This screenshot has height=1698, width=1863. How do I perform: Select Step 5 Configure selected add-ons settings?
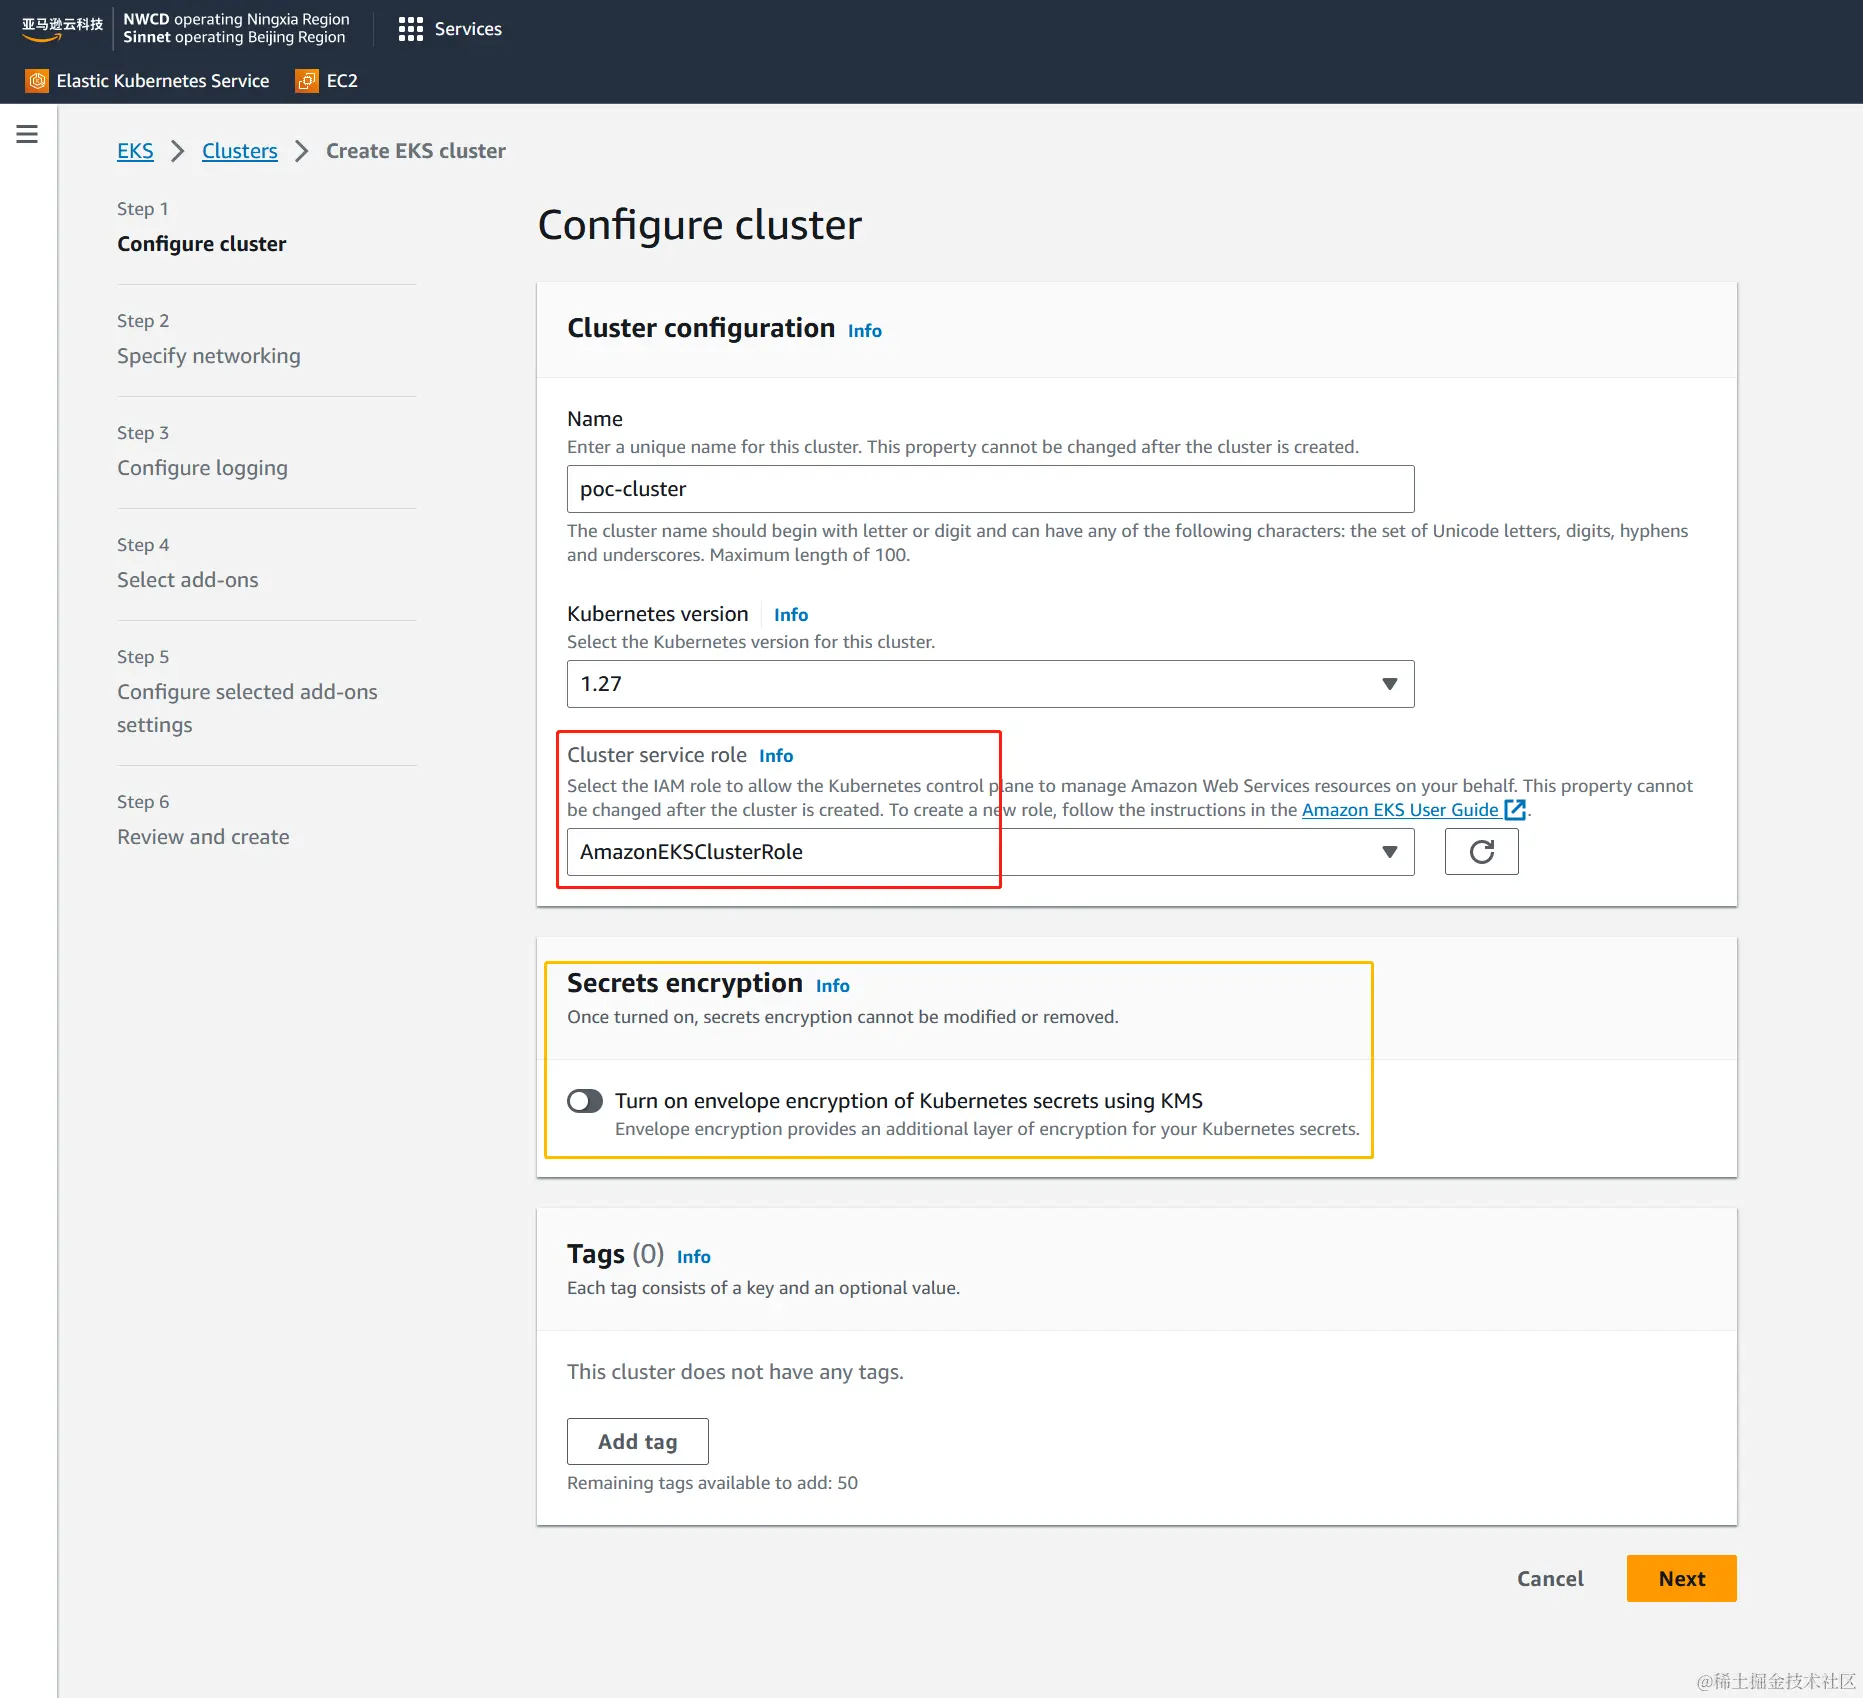247,708
